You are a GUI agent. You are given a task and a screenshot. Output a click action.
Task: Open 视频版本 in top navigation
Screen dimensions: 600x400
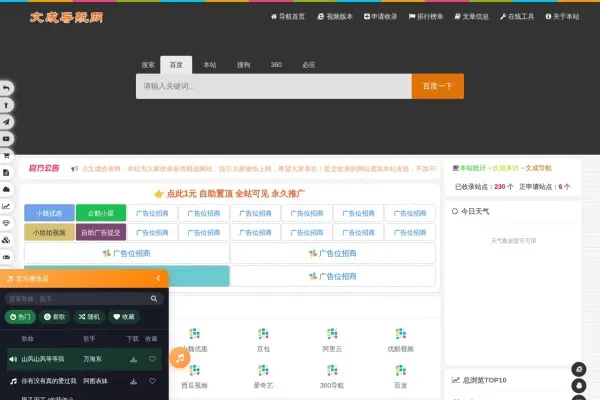tap(335, 16)
